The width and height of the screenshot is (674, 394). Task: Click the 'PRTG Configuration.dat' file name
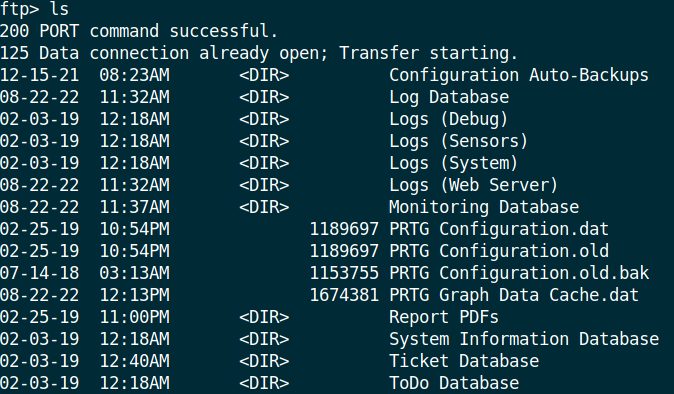(499, 229)
